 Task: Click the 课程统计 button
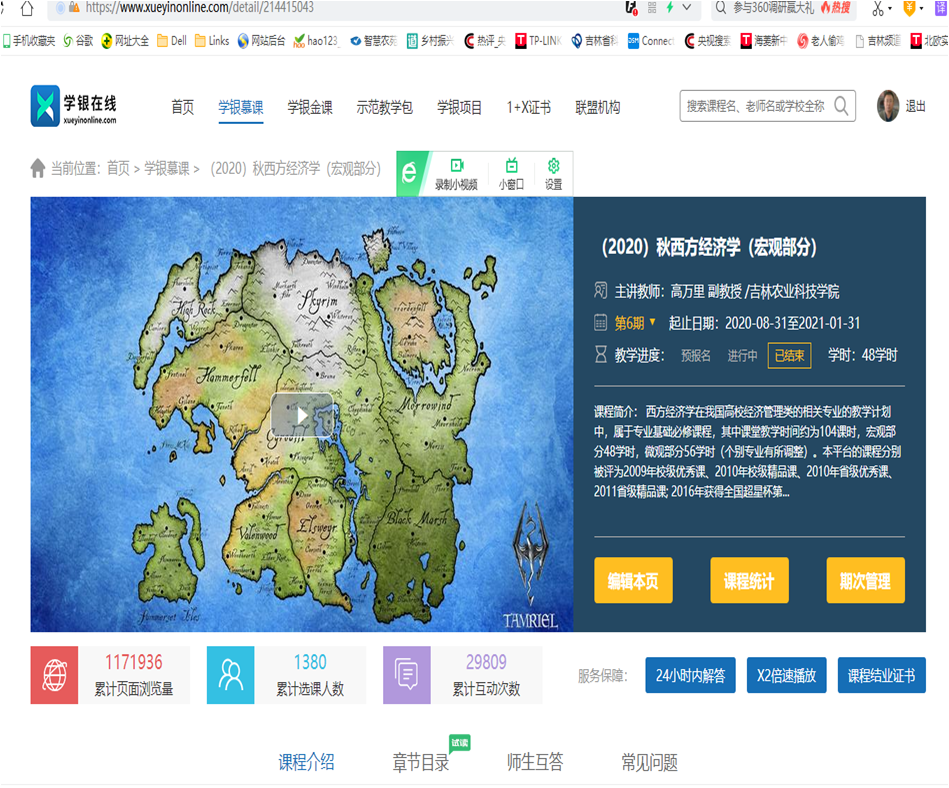tap(749, 580)
